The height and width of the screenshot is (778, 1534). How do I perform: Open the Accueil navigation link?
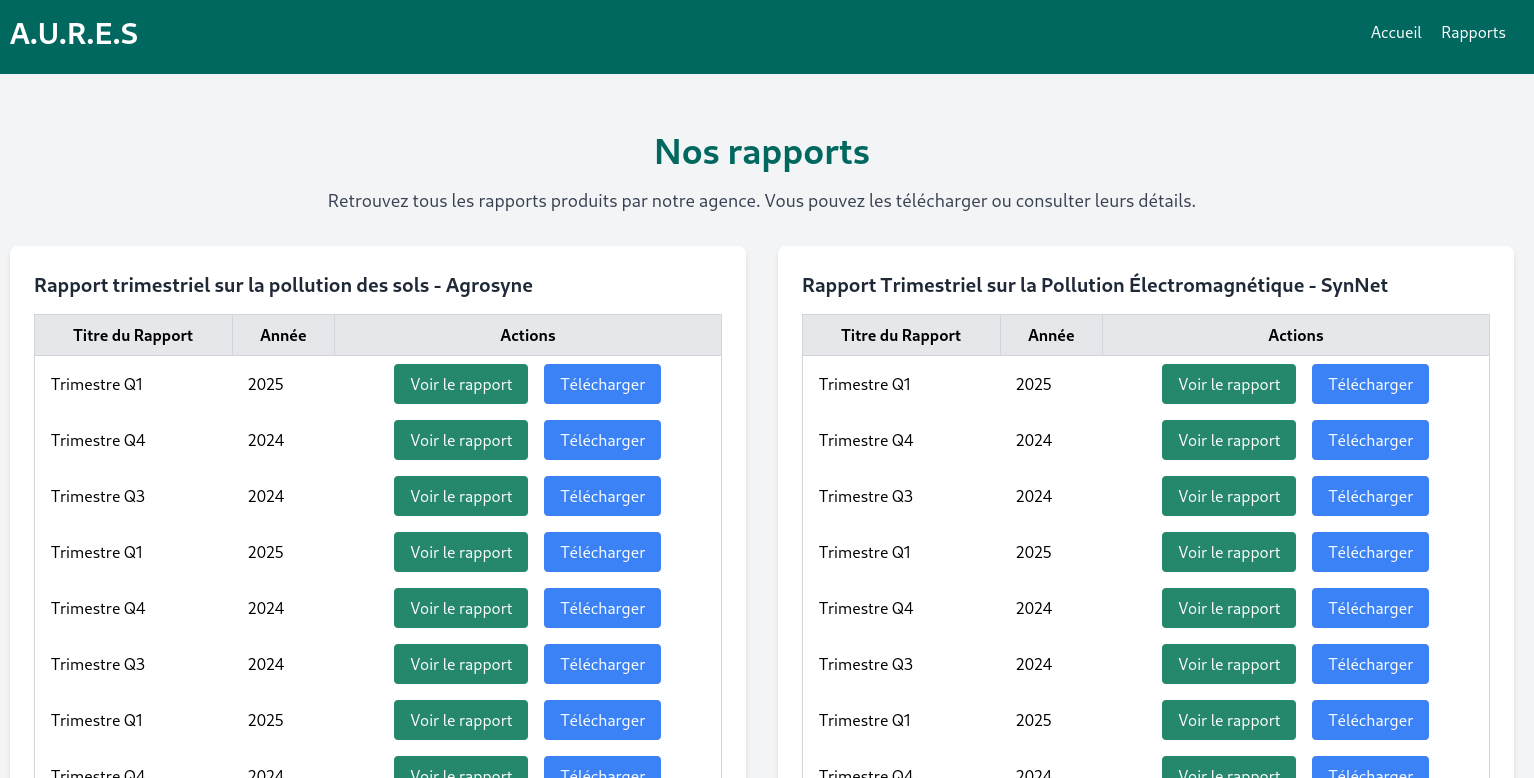(1395, 33)
